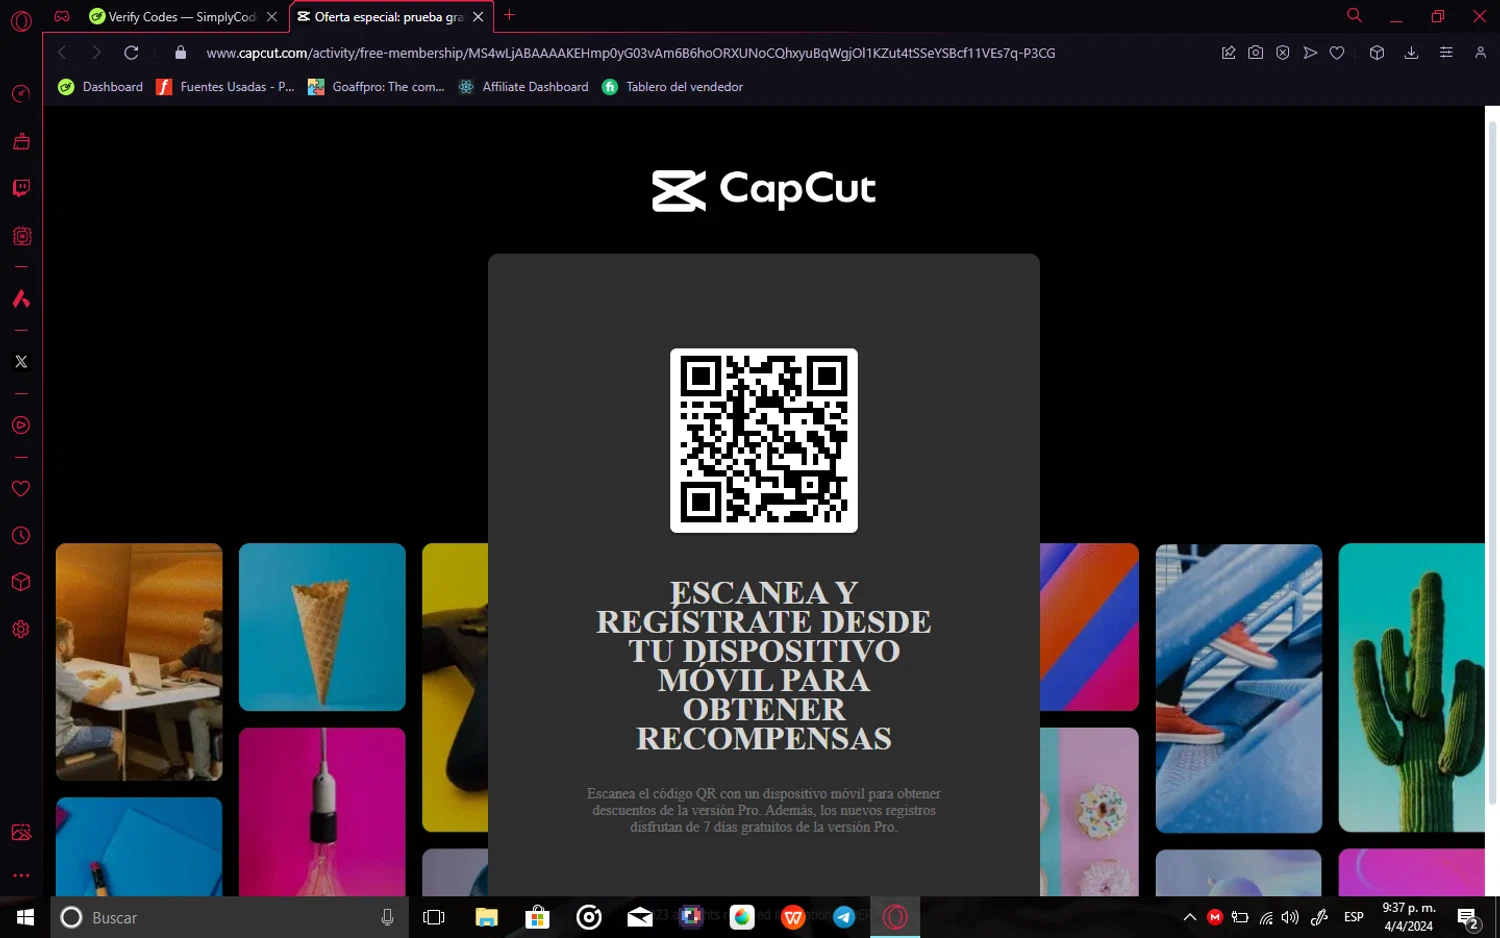
Task: Open the Dashboard bookmark
Action: 100,87
